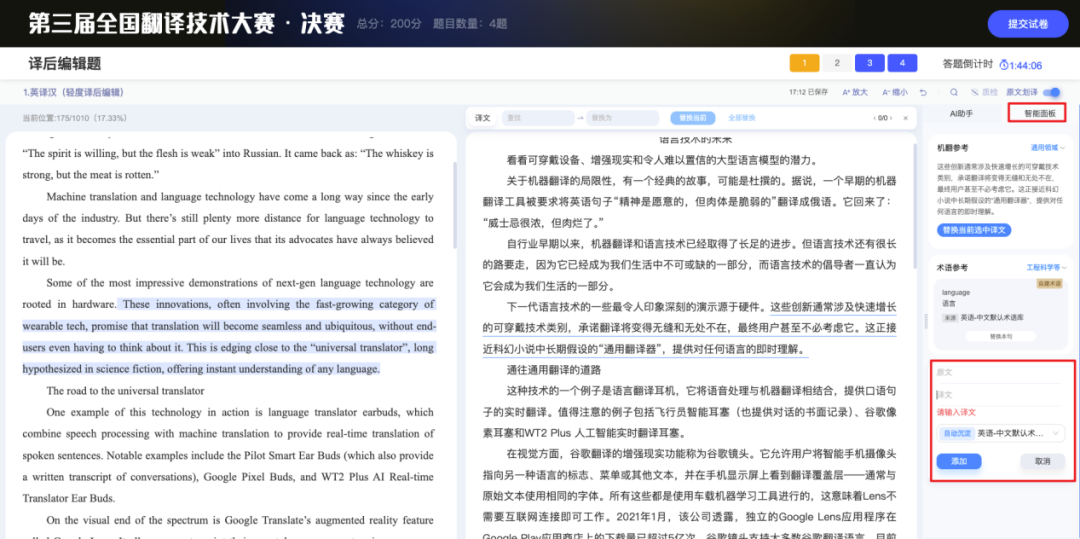The image size is (1080, 539).
Task: Run quality check 质检
Action: coord(984,92)
